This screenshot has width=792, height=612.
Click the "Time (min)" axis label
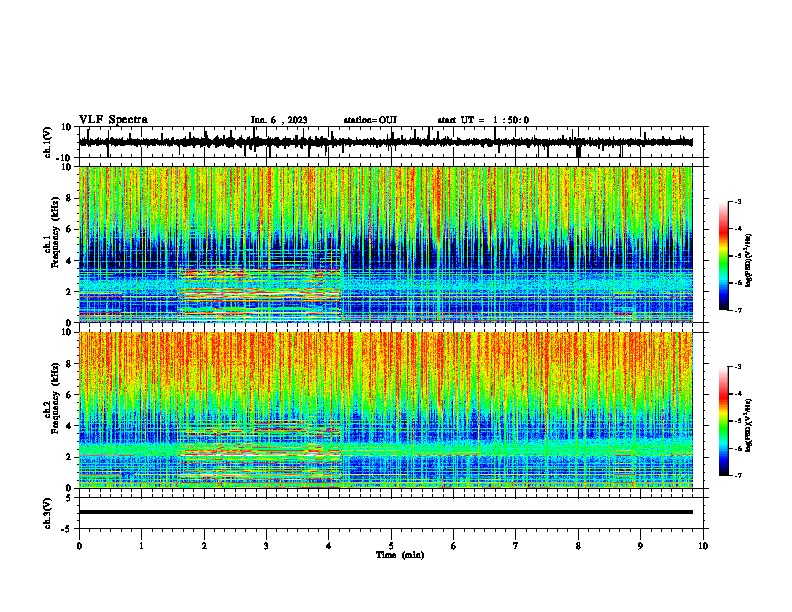(x=400, y=555)
